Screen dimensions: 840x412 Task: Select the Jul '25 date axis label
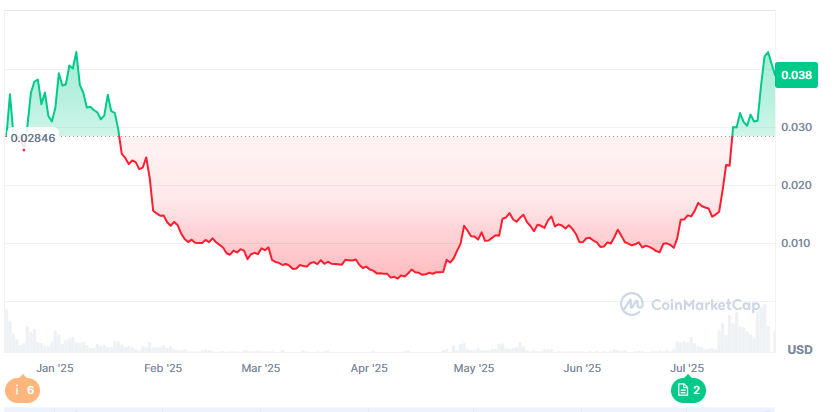pos(687,369)
